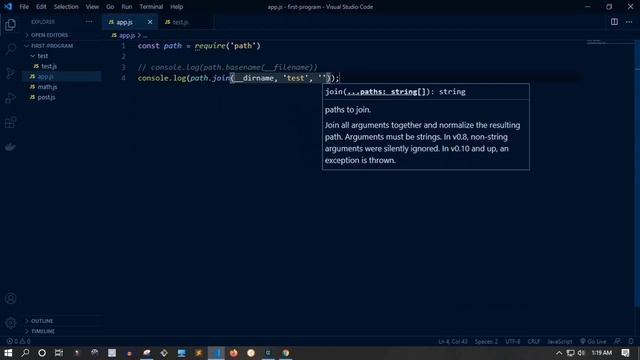Open the Accounts menu icon

[11, 298]
